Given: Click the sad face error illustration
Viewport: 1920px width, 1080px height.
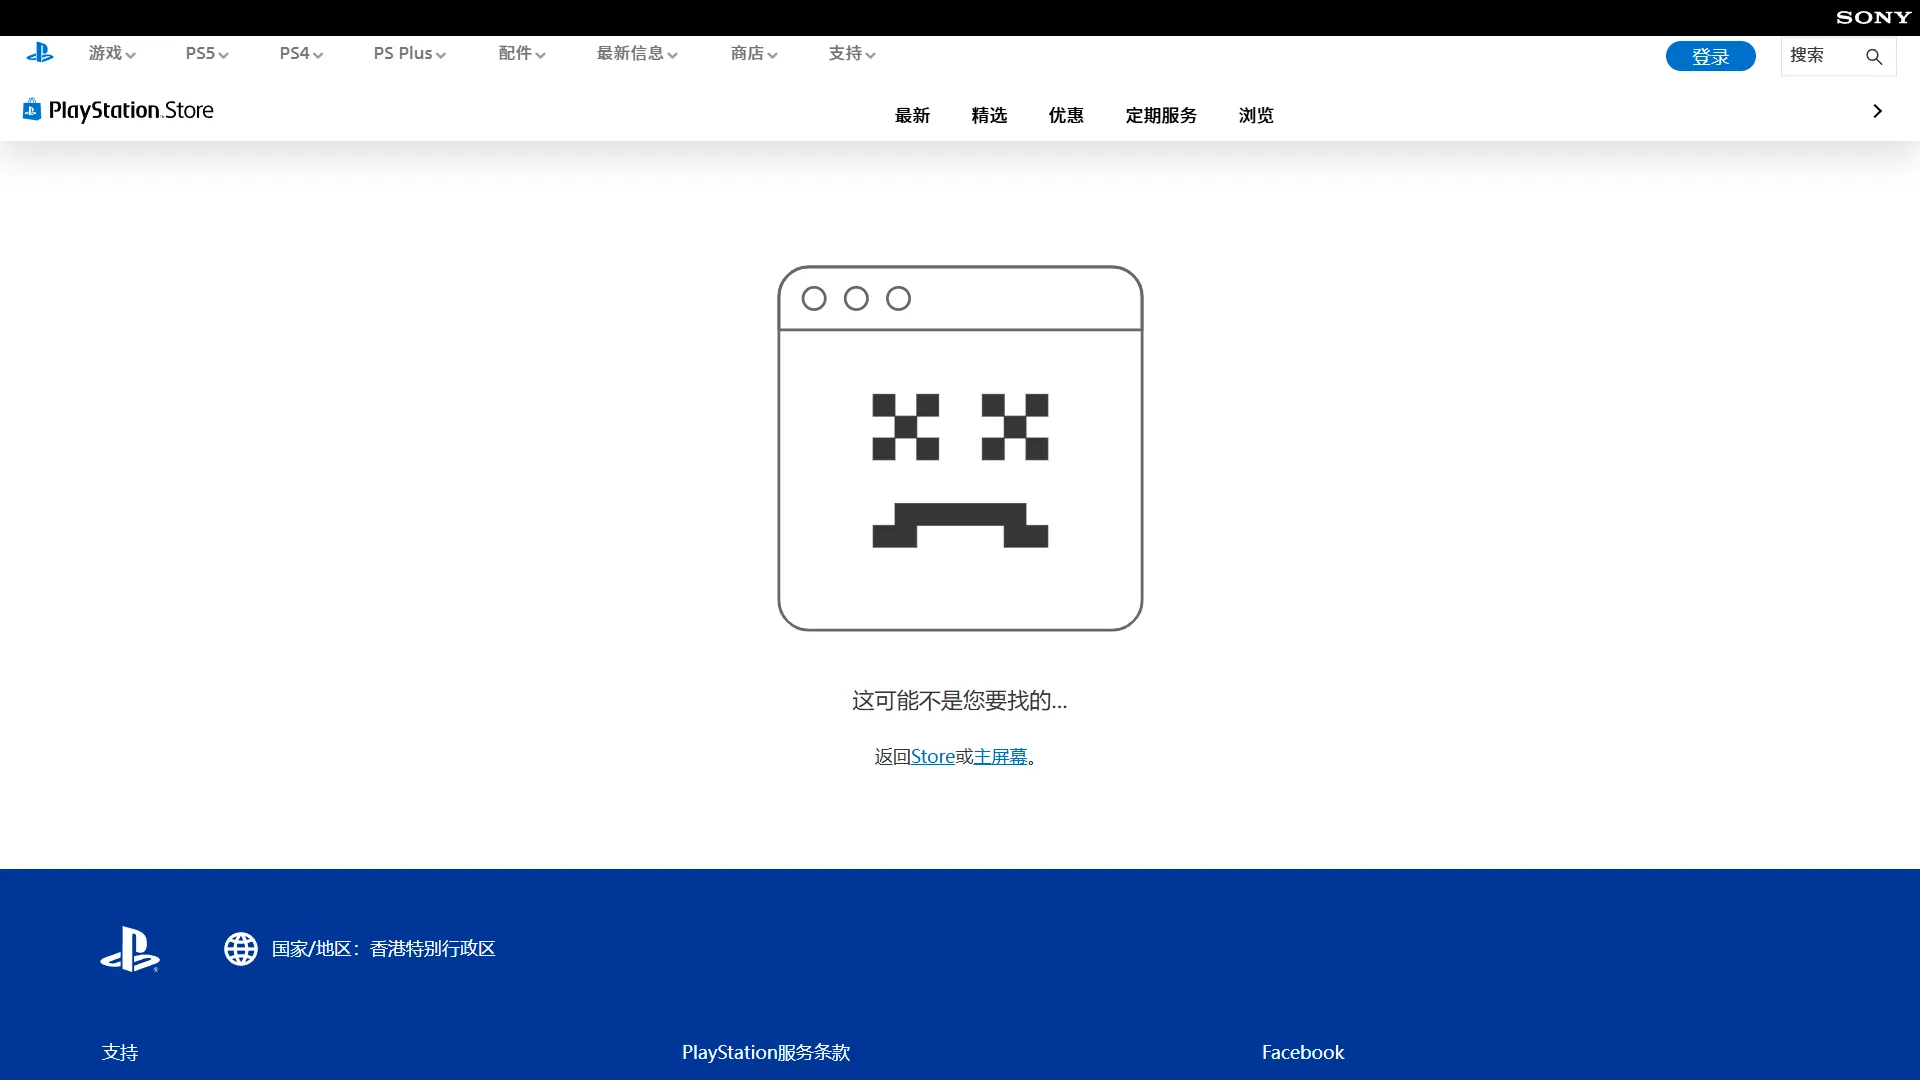Looking at the screenshot, I should coord(960,448).
